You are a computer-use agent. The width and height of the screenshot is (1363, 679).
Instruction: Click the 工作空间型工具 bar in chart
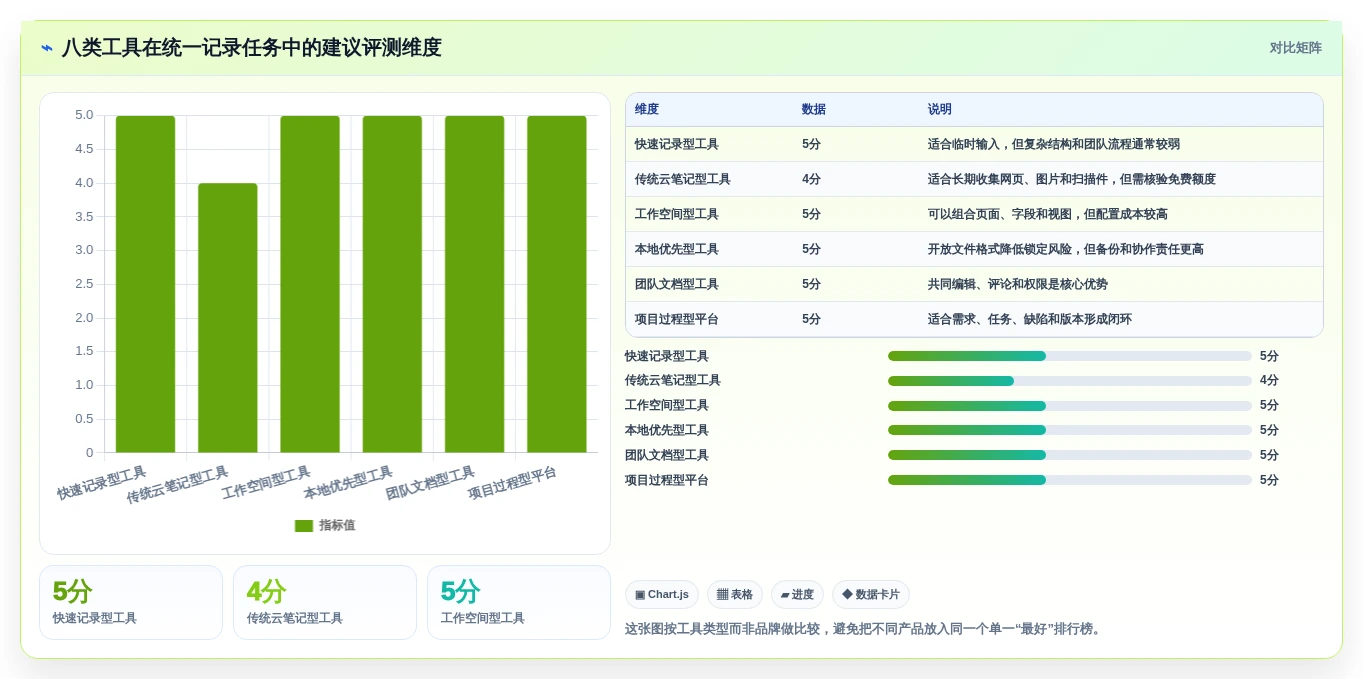click(x=310, y=284)
